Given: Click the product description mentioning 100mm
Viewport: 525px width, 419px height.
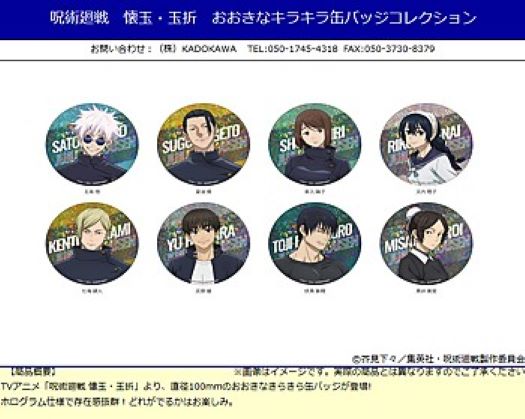Looking at the screenshot, I should [x=186, y=387].
